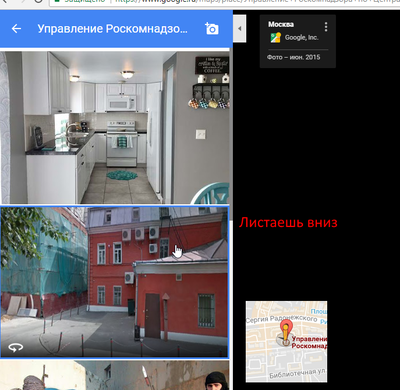This screenshot has height=390, width=400.
Task: Click the Фото – июн. 2015 label
Action: point(293,57)
